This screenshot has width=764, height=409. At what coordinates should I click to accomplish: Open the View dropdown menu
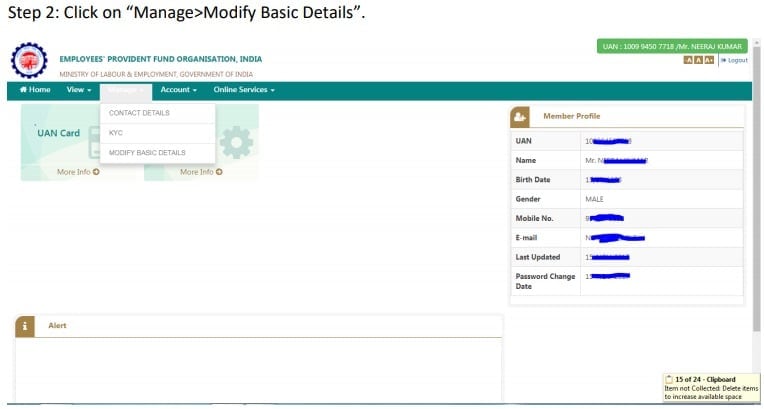click(79, 90)
